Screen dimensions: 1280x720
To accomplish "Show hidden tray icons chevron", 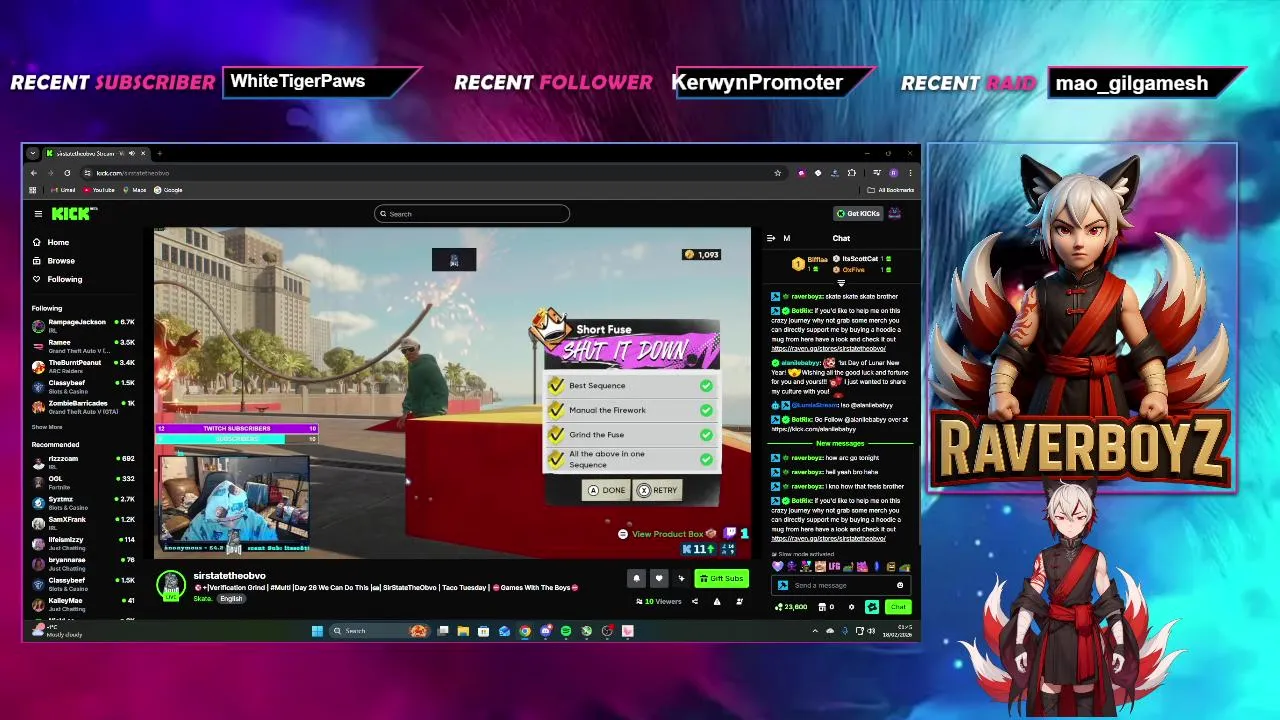I will [x=815, y=631].
